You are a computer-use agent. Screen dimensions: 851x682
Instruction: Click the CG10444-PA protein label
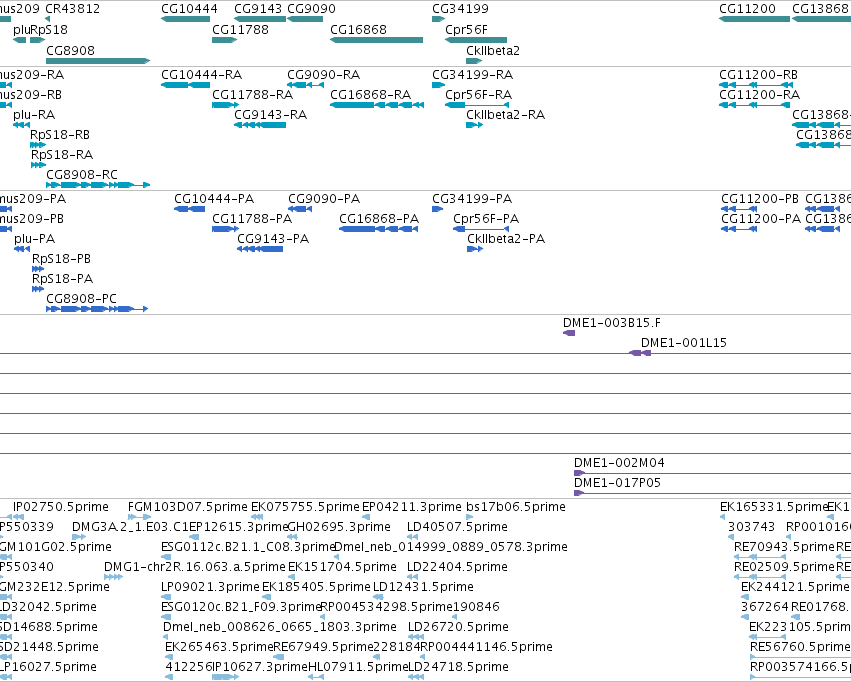pos(214,199)
